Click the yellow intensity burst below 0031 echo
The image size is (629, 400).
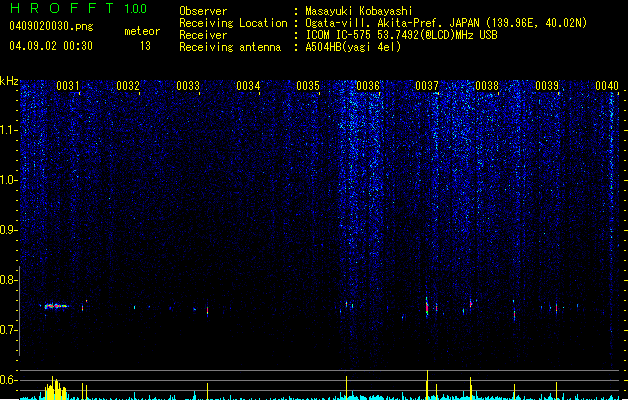pyautogui.click(x=56, y=388)
